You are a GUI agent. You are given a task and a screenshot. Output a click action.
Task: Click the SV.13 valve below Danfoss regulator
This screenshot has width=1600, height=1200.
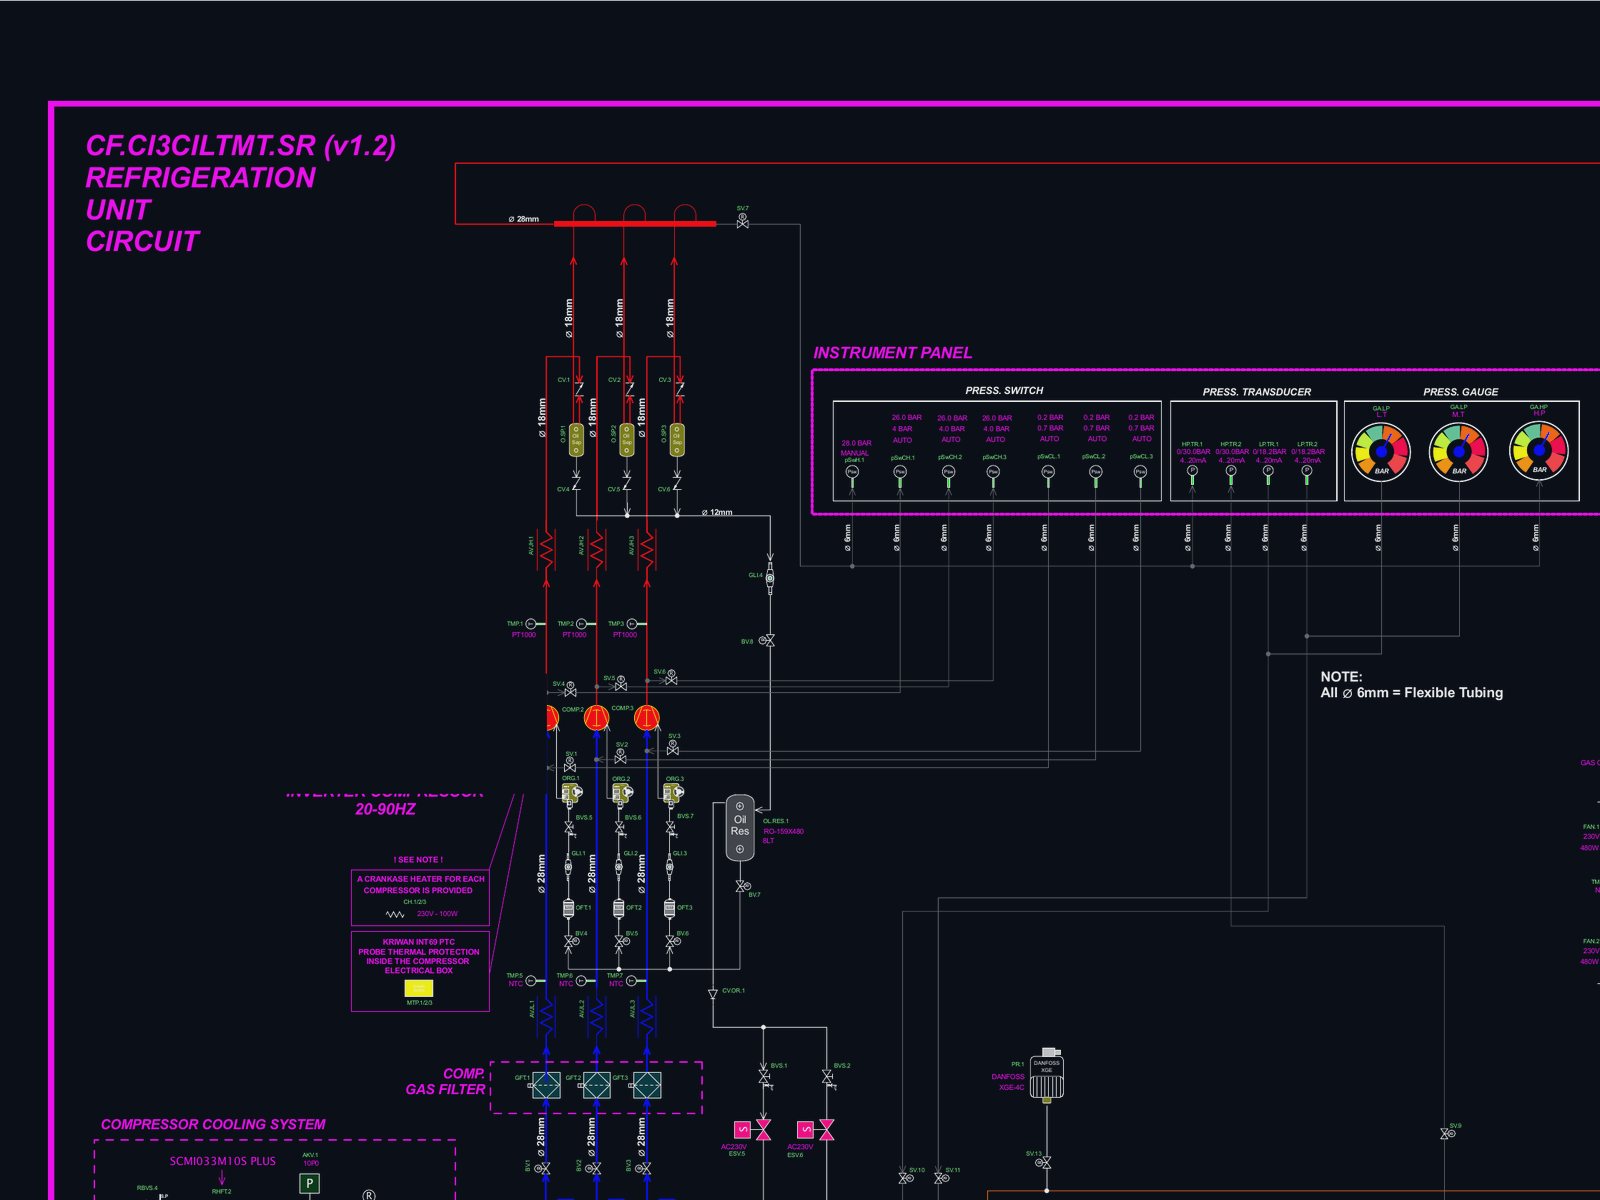(1045, 1163)
